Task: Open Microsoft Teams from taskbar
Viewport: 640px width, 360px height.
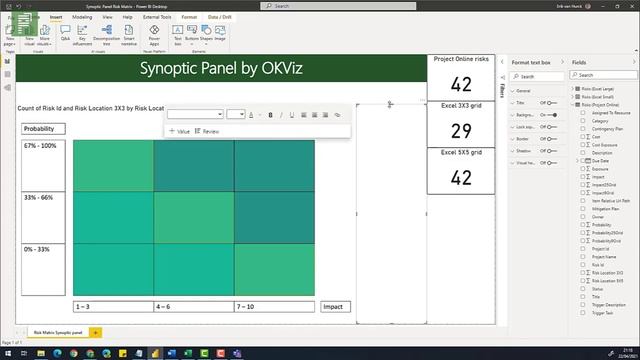Action: (x=237, y=353)
